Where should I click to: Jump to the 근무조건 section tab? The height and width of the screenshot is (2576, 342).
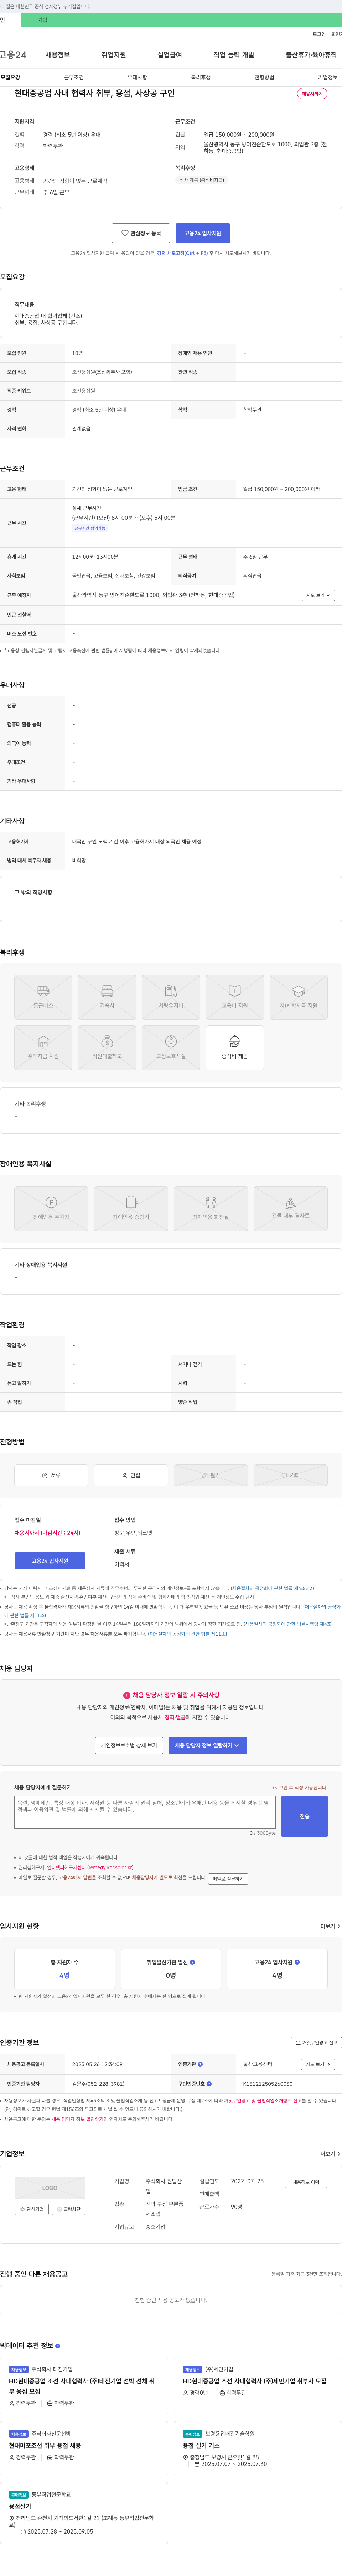point(74,77)
